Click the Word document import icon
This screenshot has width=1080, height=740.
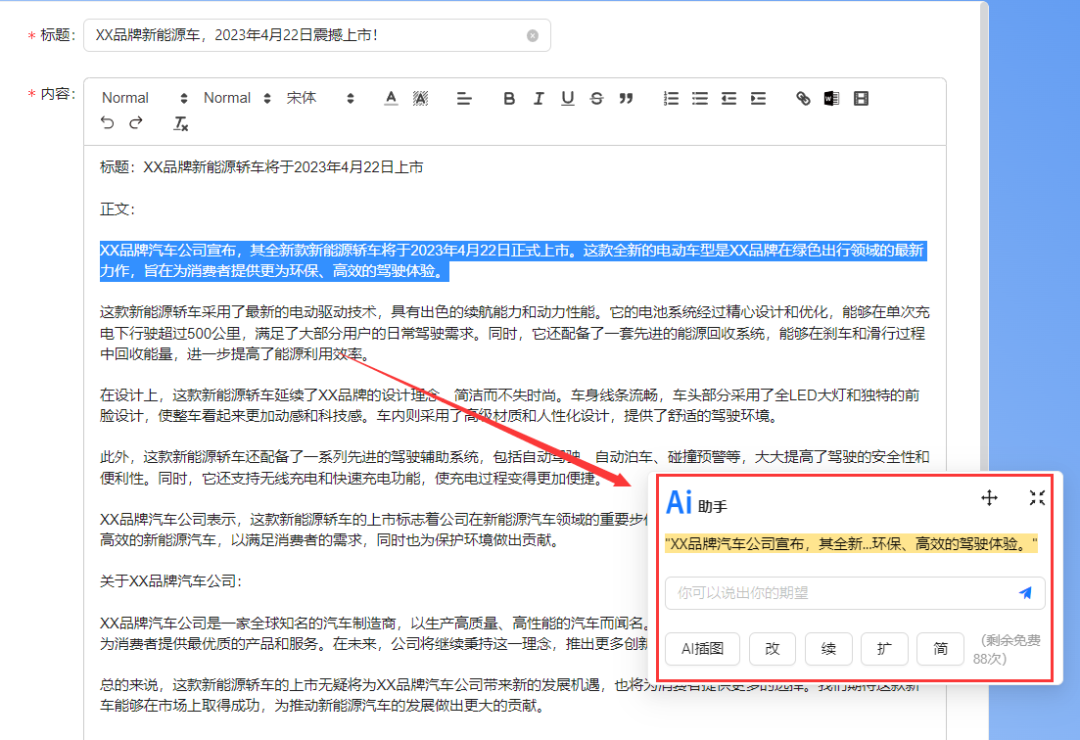coord(831,99)
